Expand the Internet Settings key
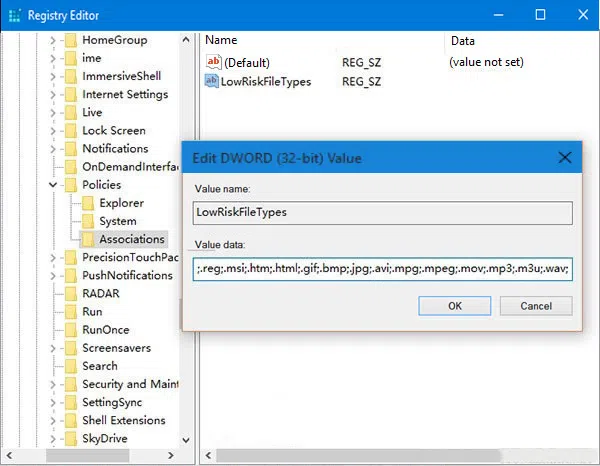 click(x=53, y=95)
